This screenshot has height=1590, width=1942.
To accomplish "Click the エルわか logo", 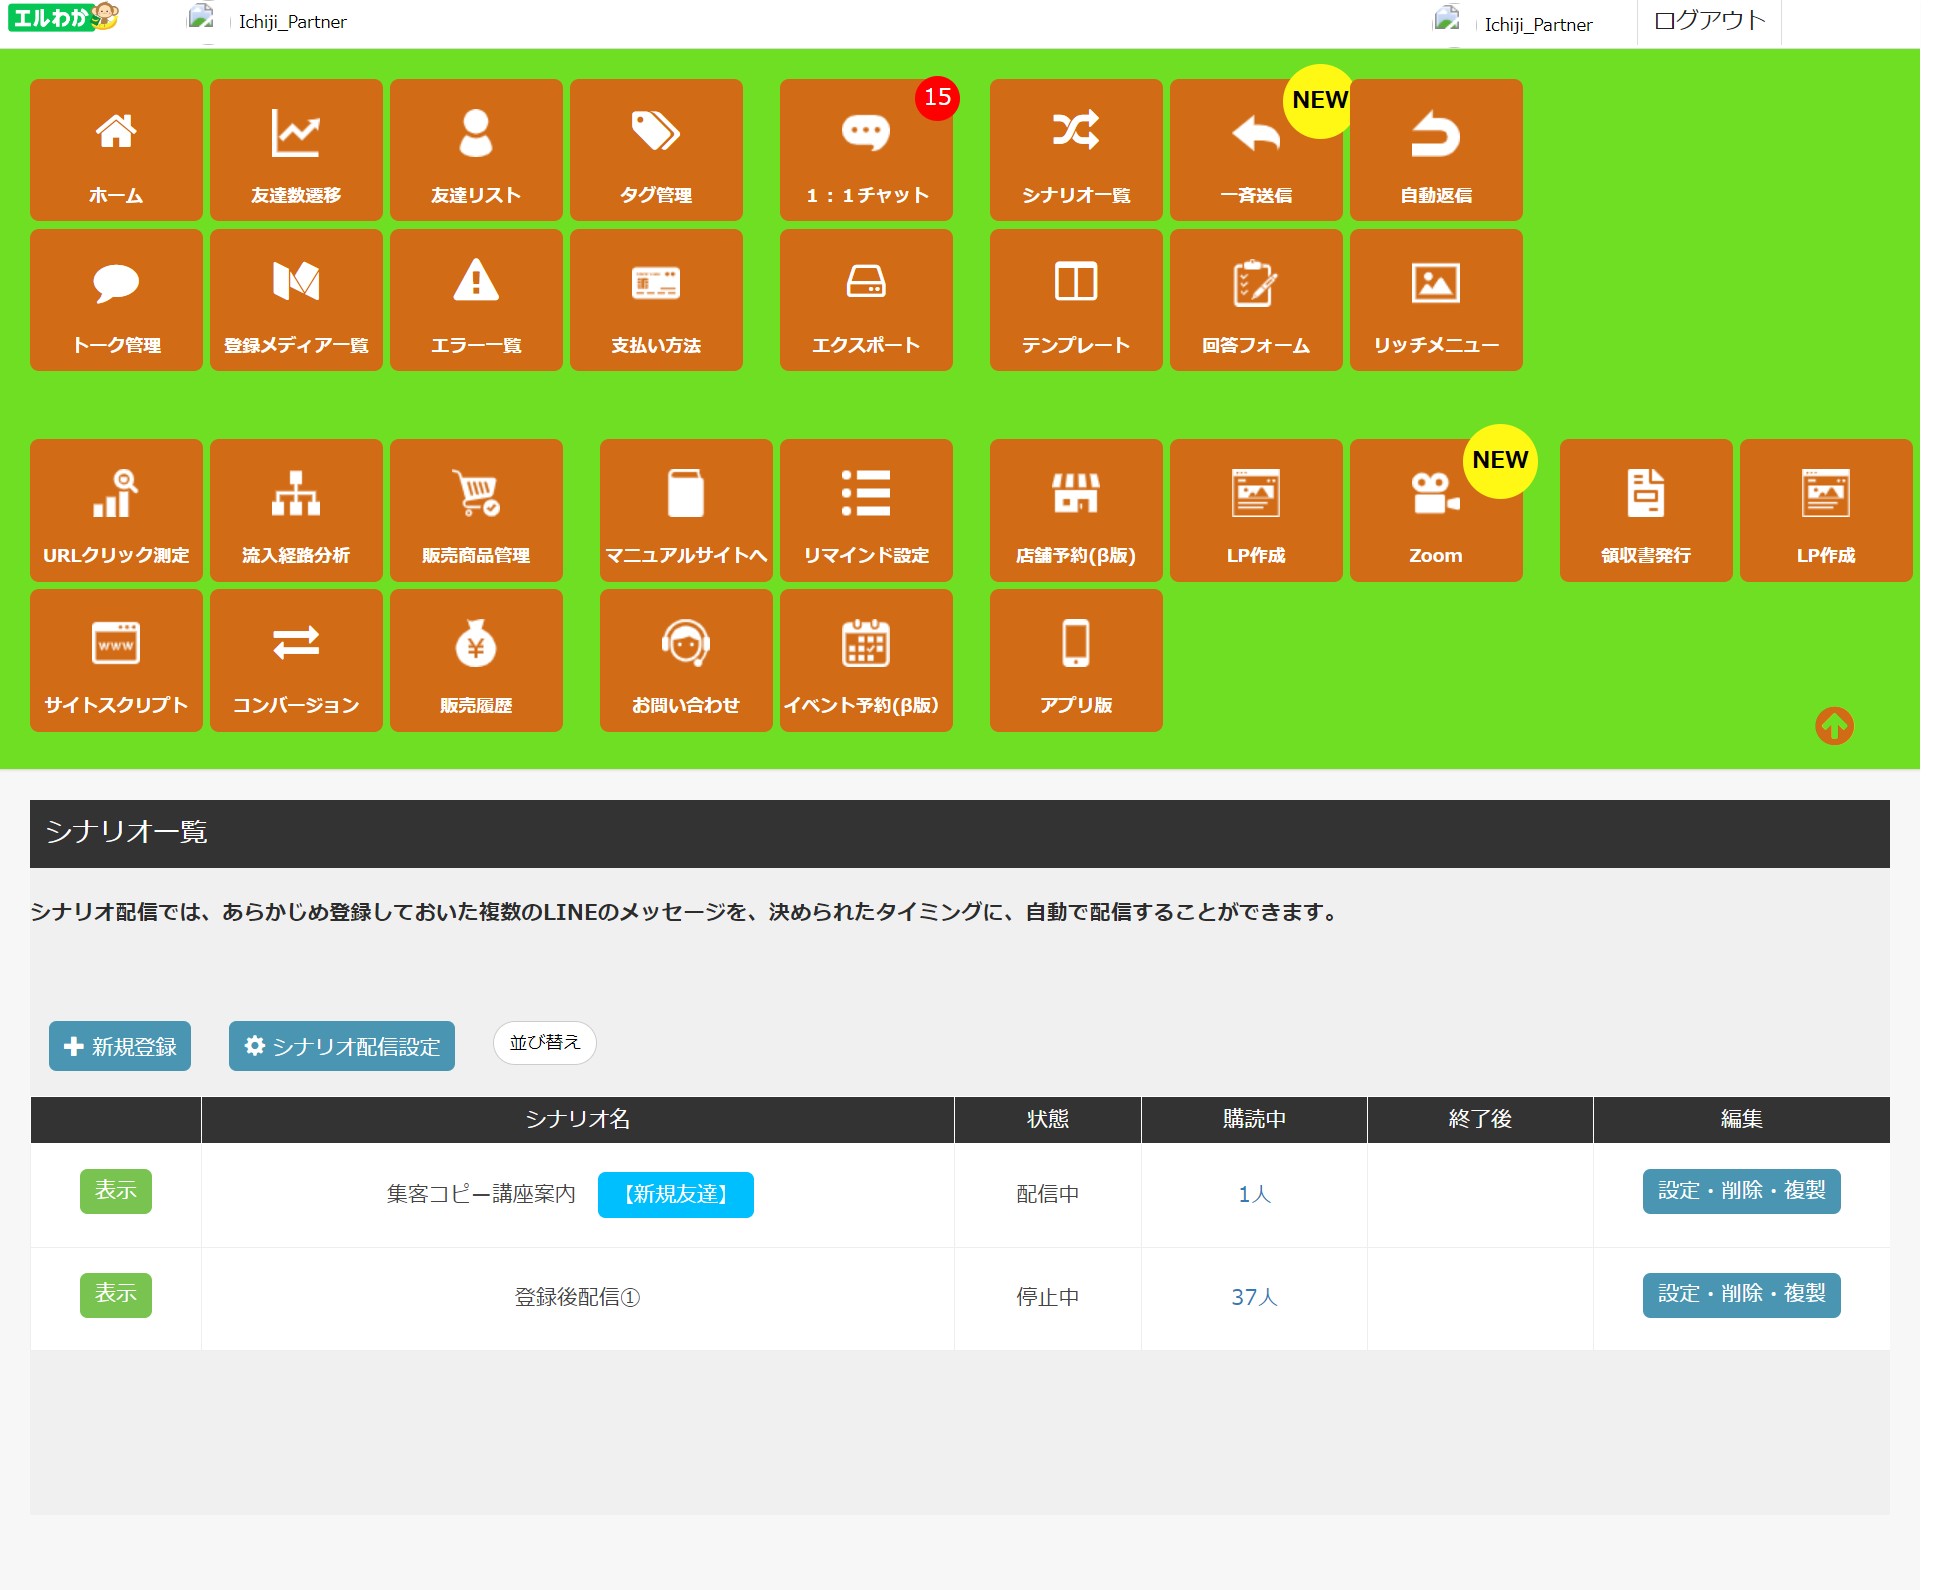I will 63,16.
